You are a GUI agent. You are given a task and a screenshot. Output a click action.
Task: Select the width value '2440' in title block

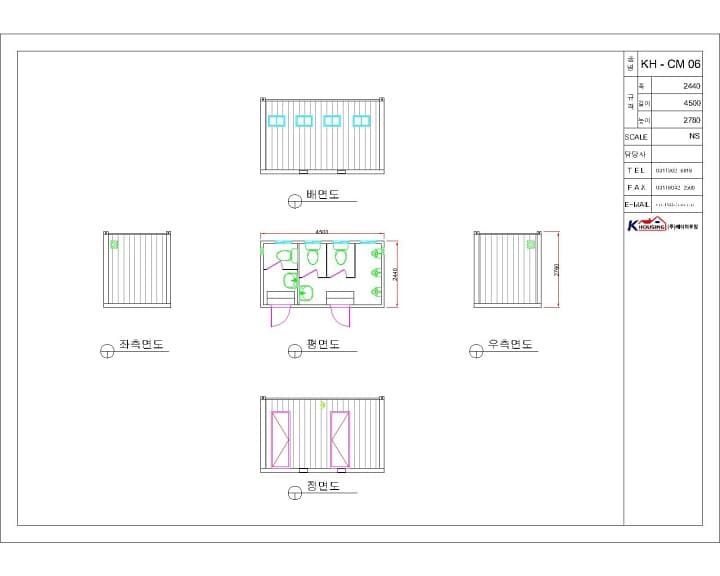click(691, 86)
